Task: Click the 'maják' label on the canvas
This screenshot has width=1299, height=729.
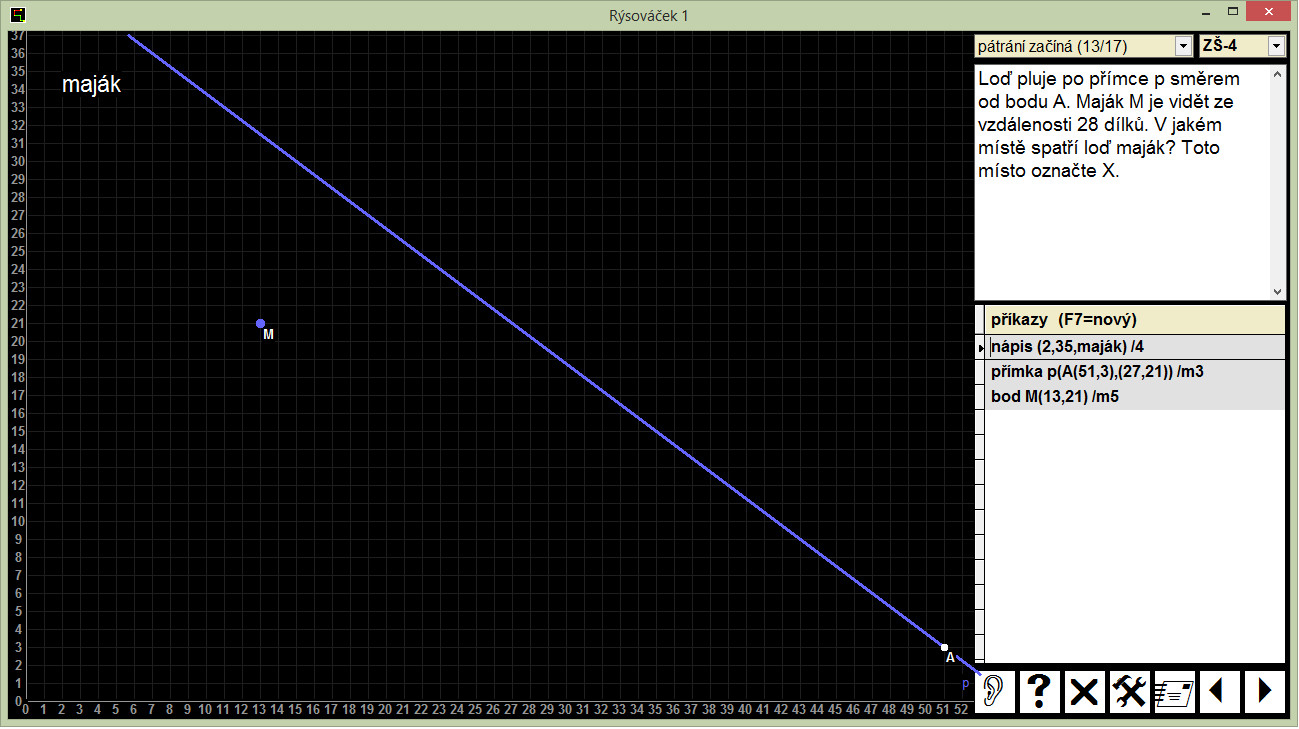Action: click(x=91, y=85)
